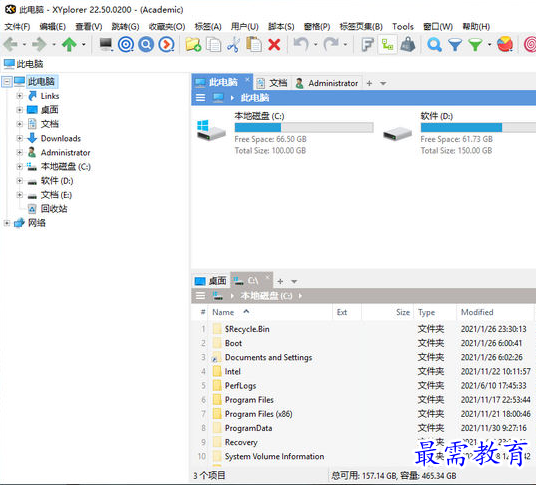536x485 pixels.
Task: Close the 此电脑 tab
Action: [247, 79]
